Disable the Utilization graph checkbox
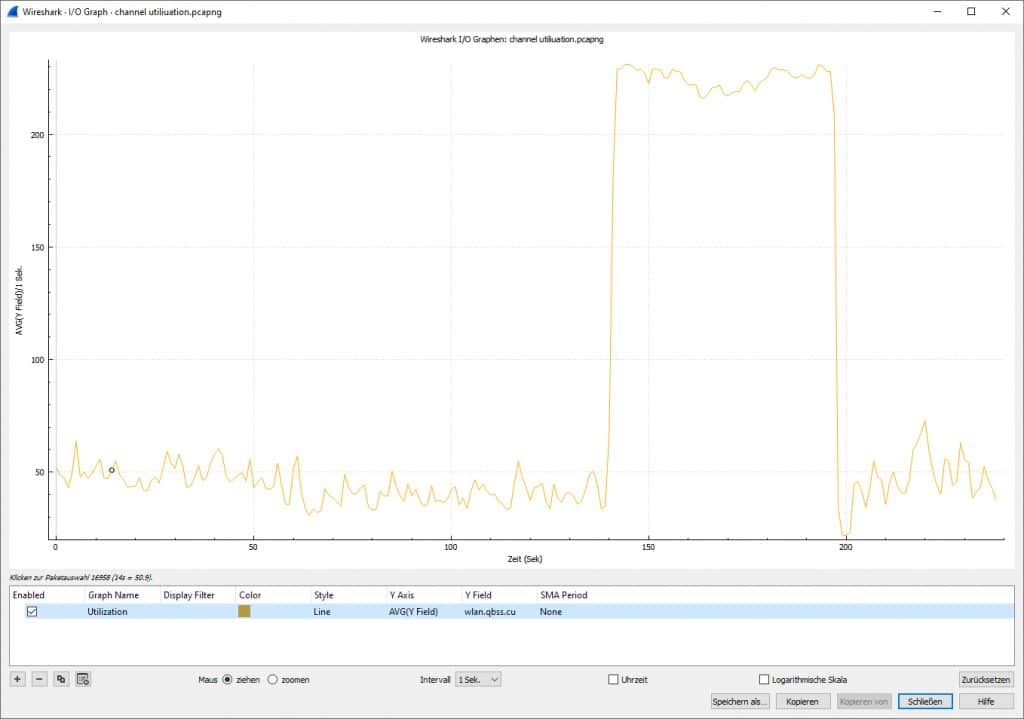 [32, 611]
